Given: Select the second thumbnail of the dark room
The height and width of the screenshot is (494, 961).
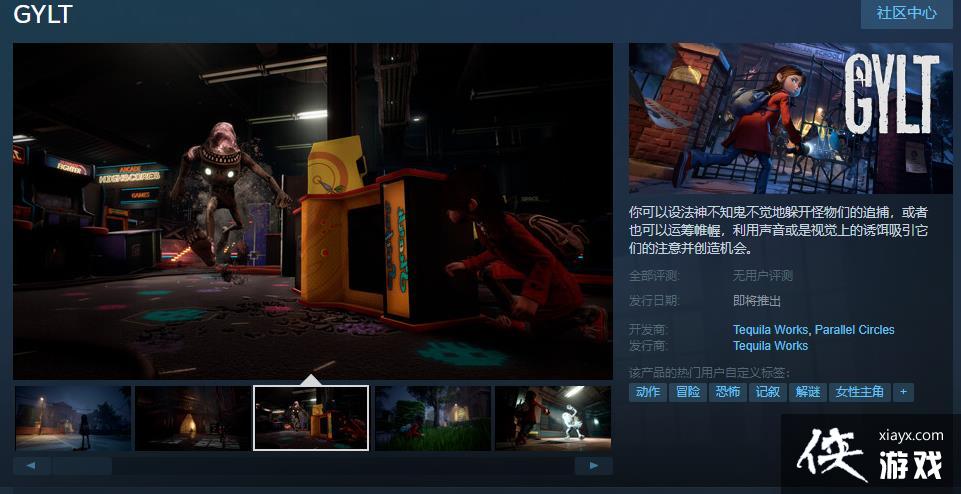Looking at the screenshot, I should (x=192, y=418).
